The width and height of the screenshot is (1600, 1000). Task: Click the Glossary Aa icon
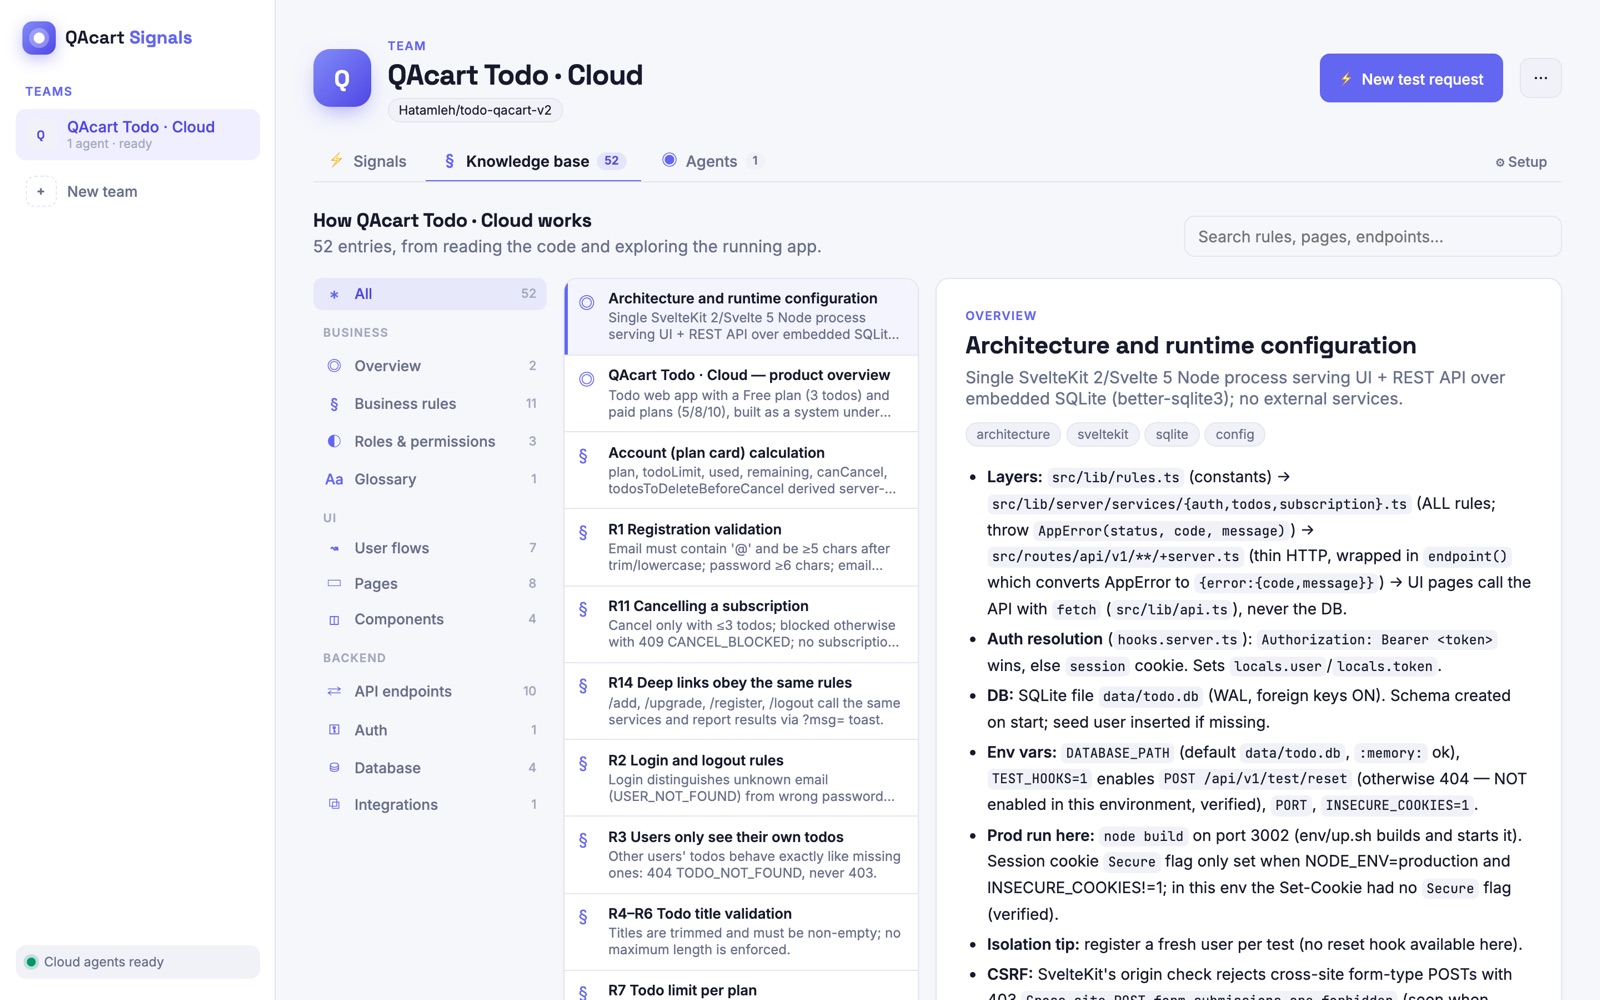(334, 479)
